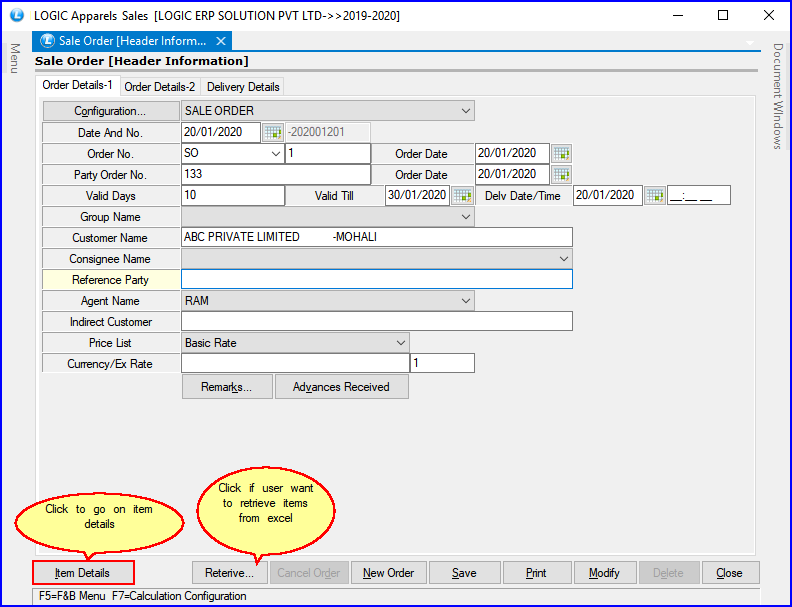
Task: Save the sale order
Action: pyautogui.click(x=464, y=573)
